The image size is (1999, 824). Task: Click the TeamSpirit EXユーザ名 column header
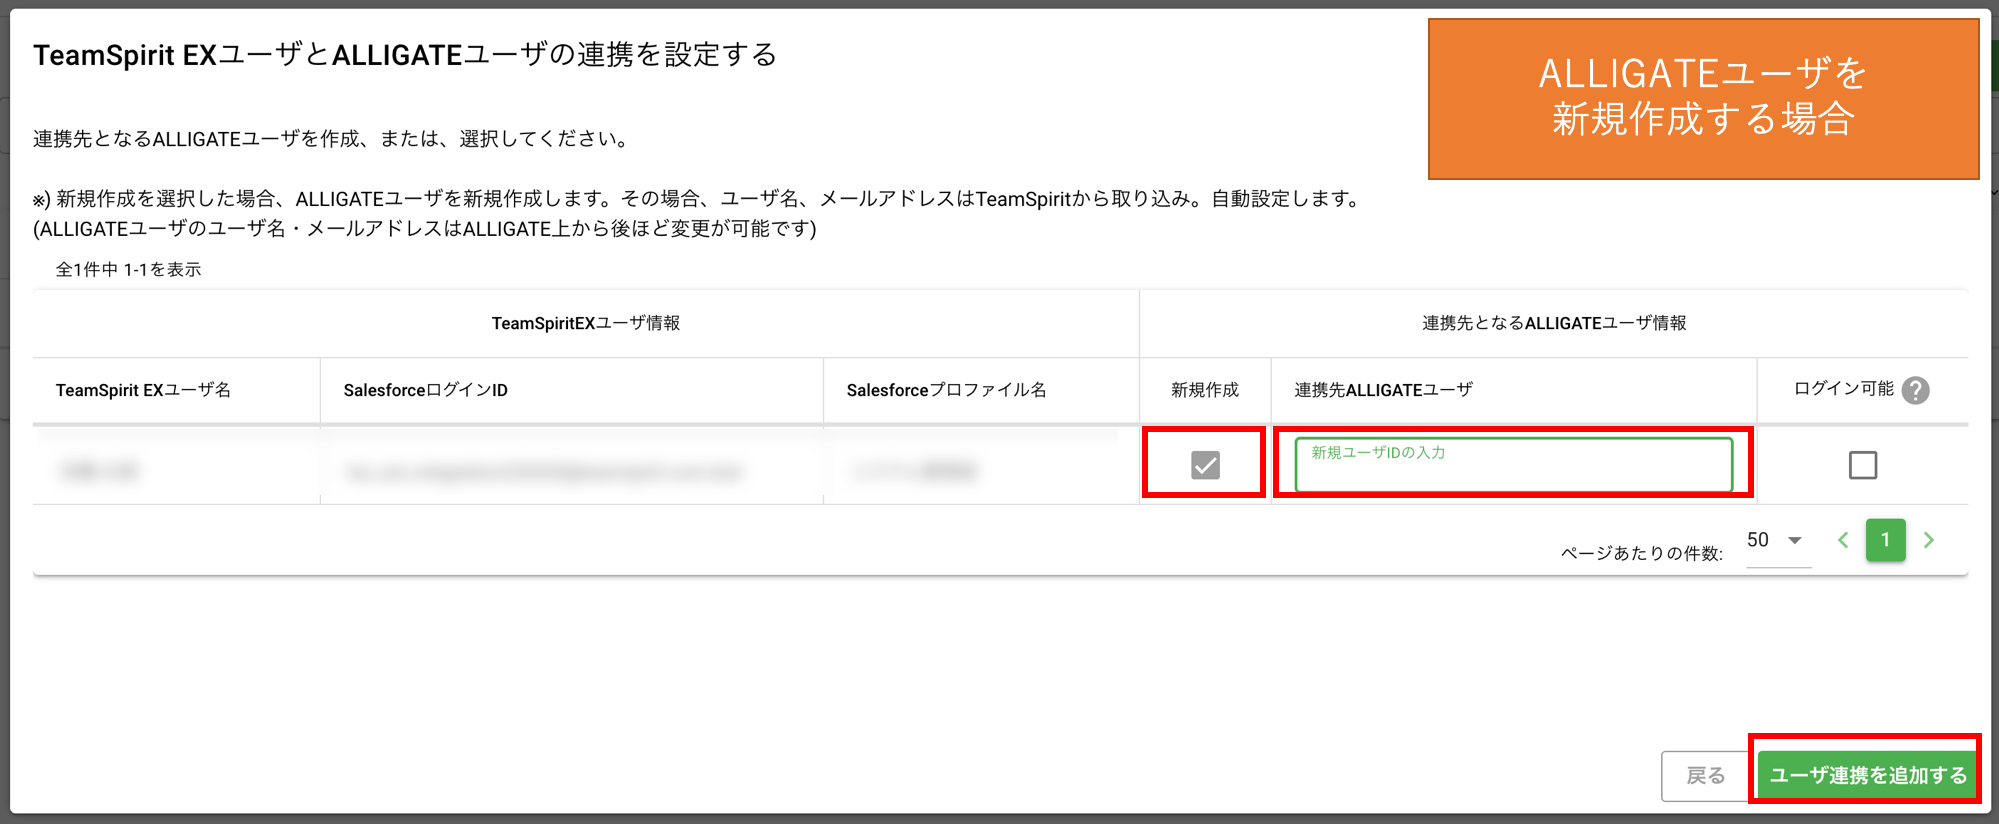(143, 390)
